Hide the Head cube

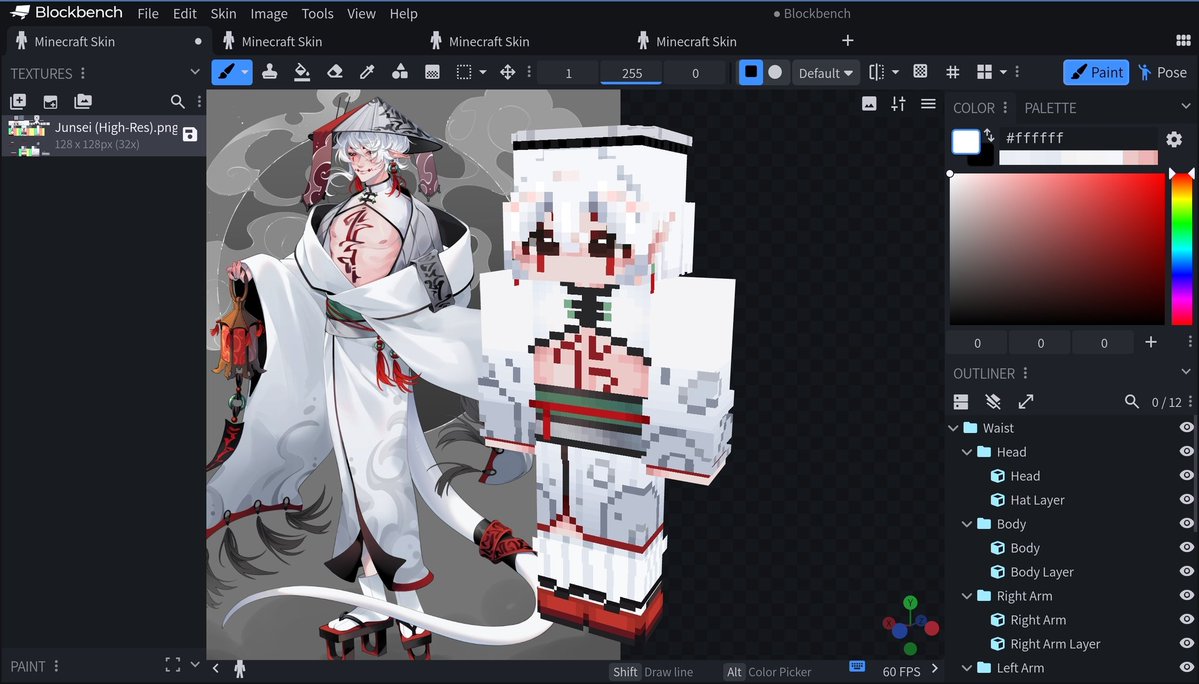[x=1186, y=475]
